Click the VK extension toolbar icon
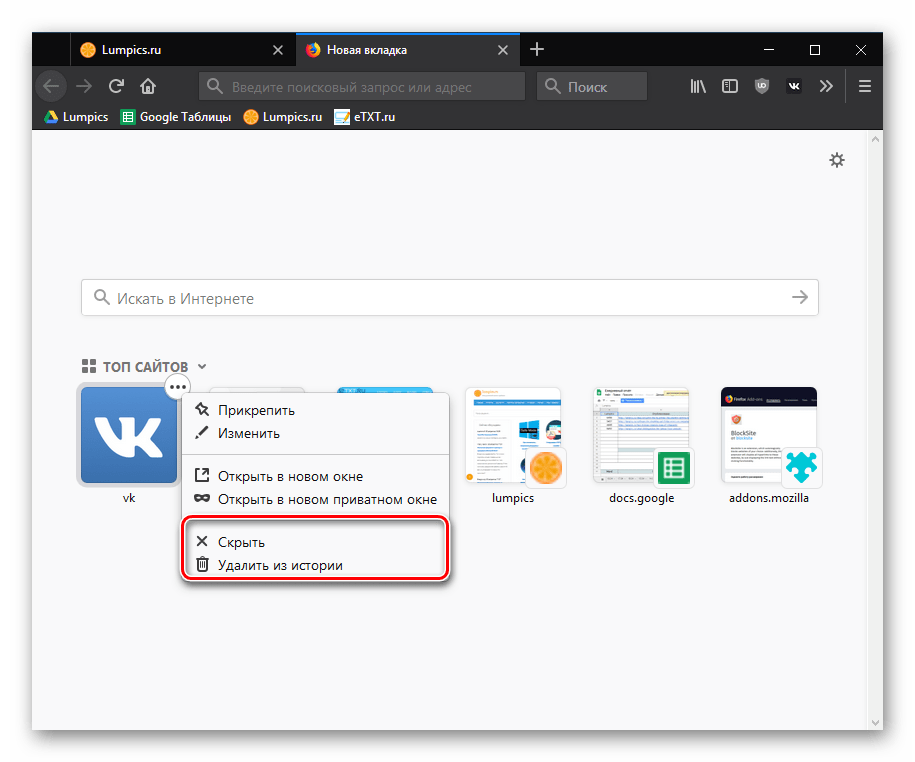The width and height of the screenshot is (915, 762). tap(794, 86)
